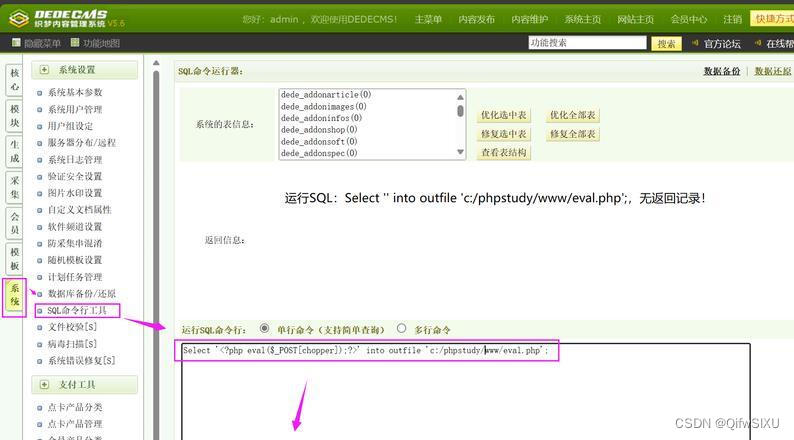
Task: Switch to the 模板 side tab
Action: 14,259
